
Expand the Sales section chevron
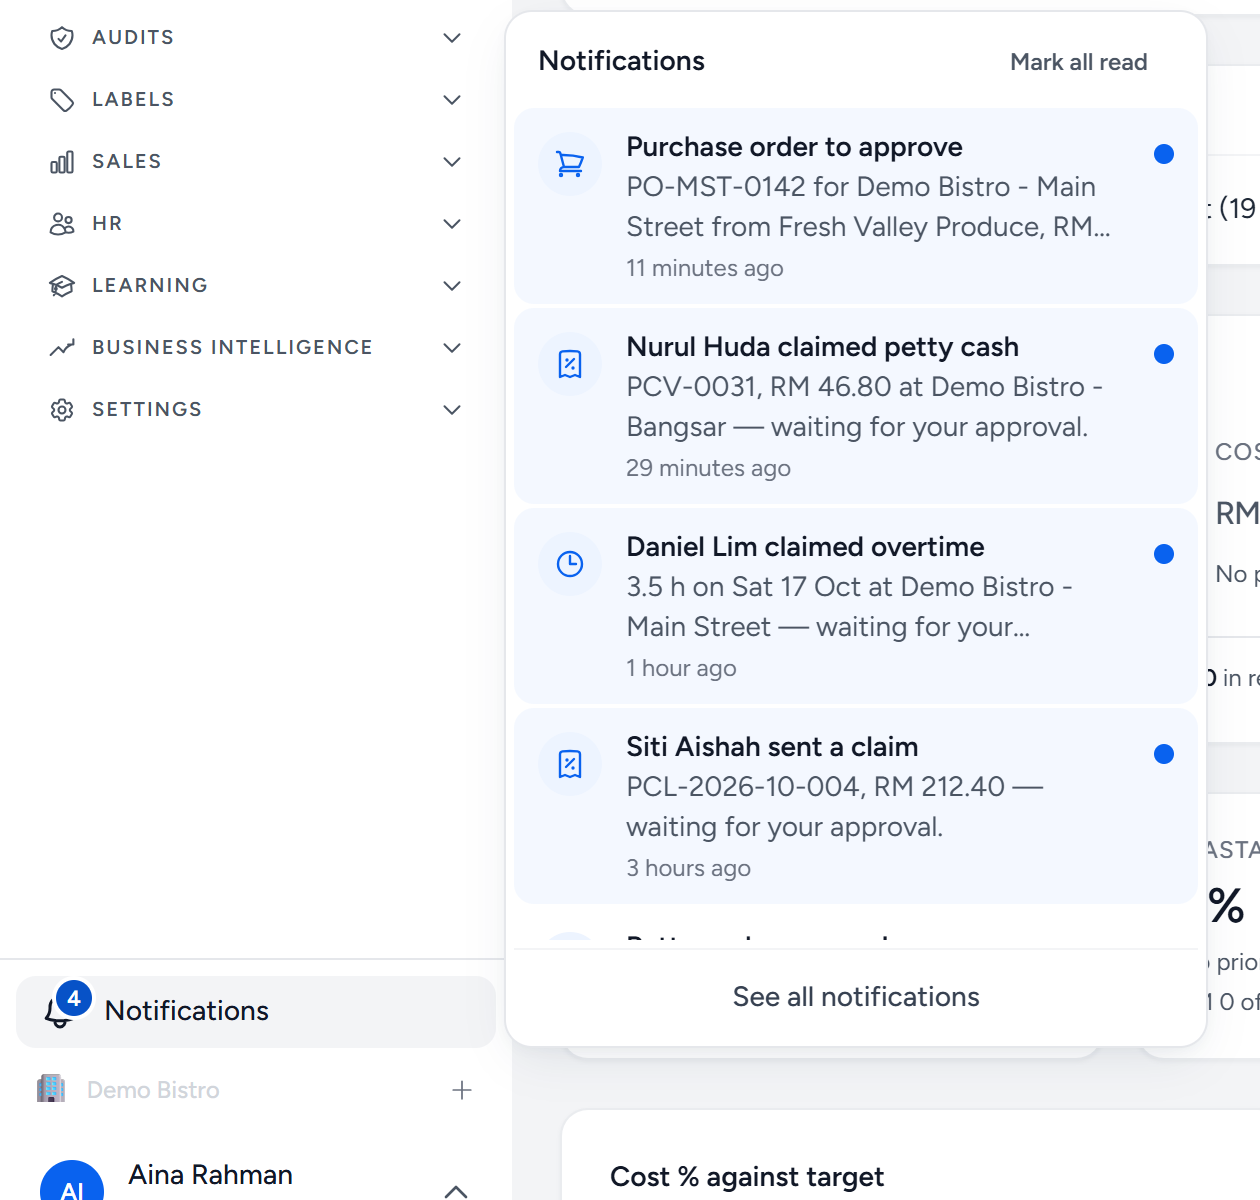pyautogui.click(x=452, y=162)
